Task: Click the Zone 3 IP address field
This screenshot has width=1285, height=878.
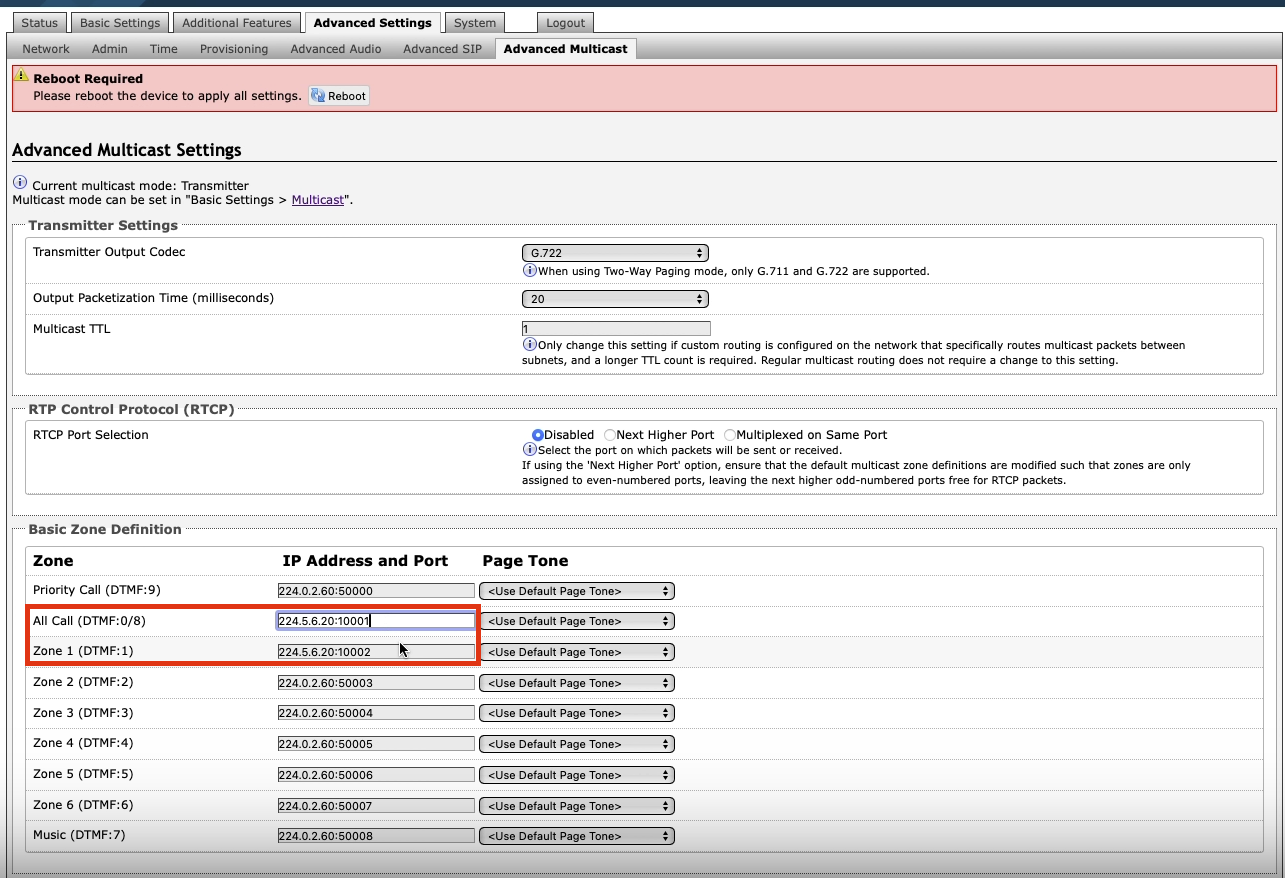Action: coord(376,713)
